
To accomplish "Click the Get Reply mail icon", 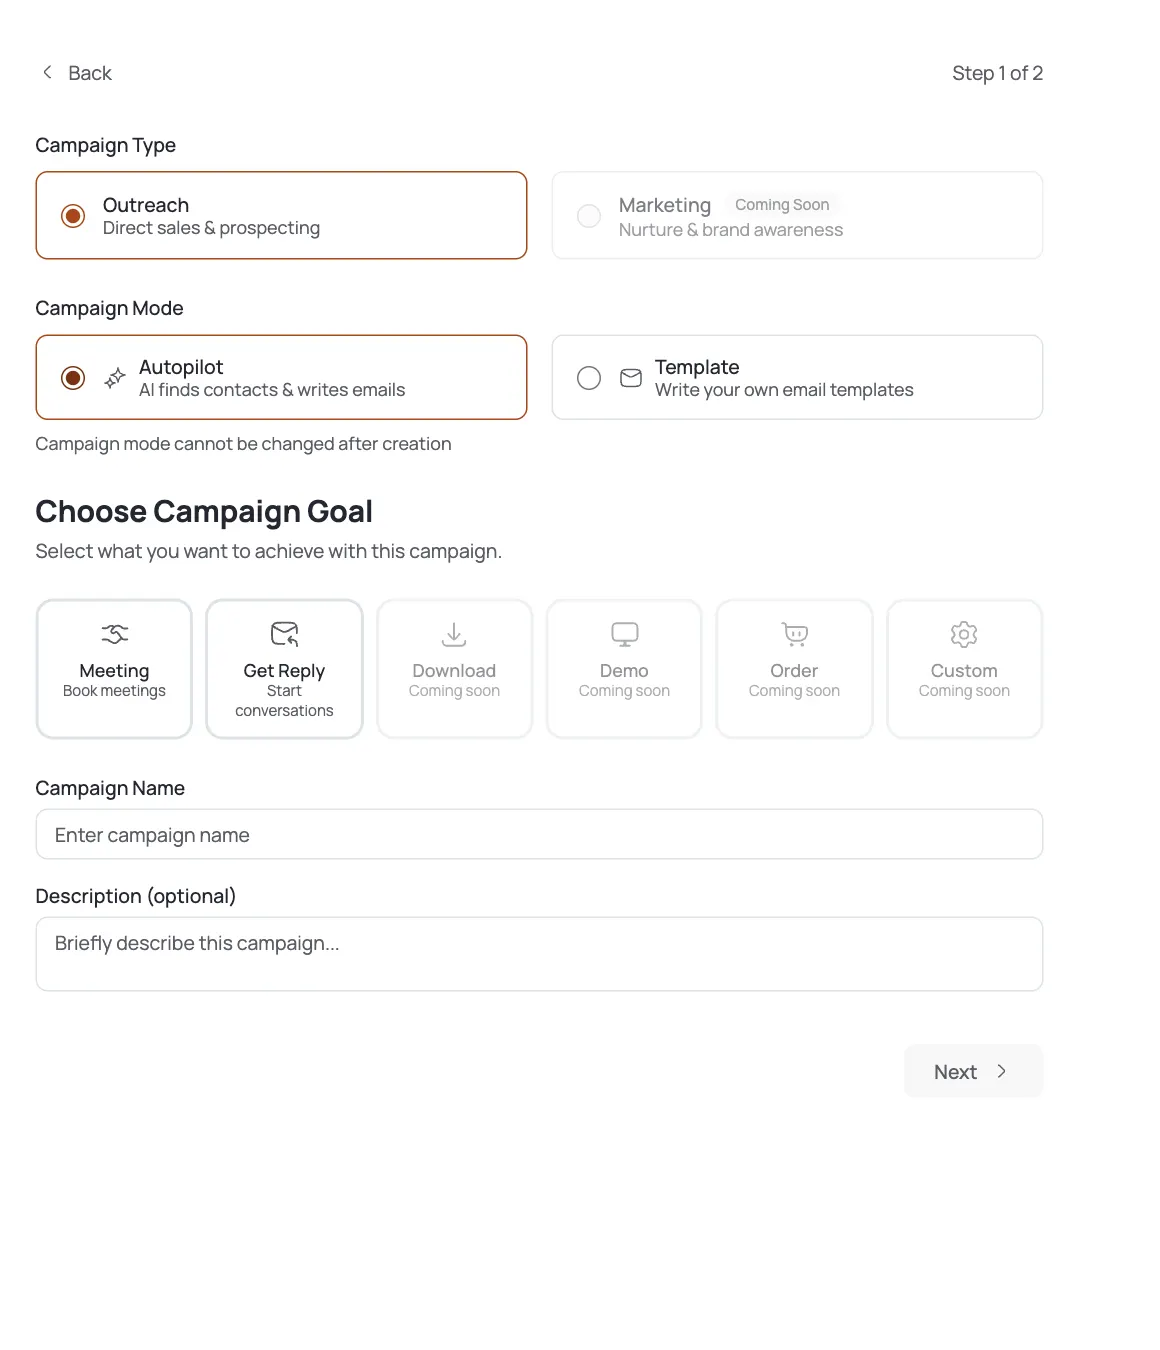I will [285, 634].
